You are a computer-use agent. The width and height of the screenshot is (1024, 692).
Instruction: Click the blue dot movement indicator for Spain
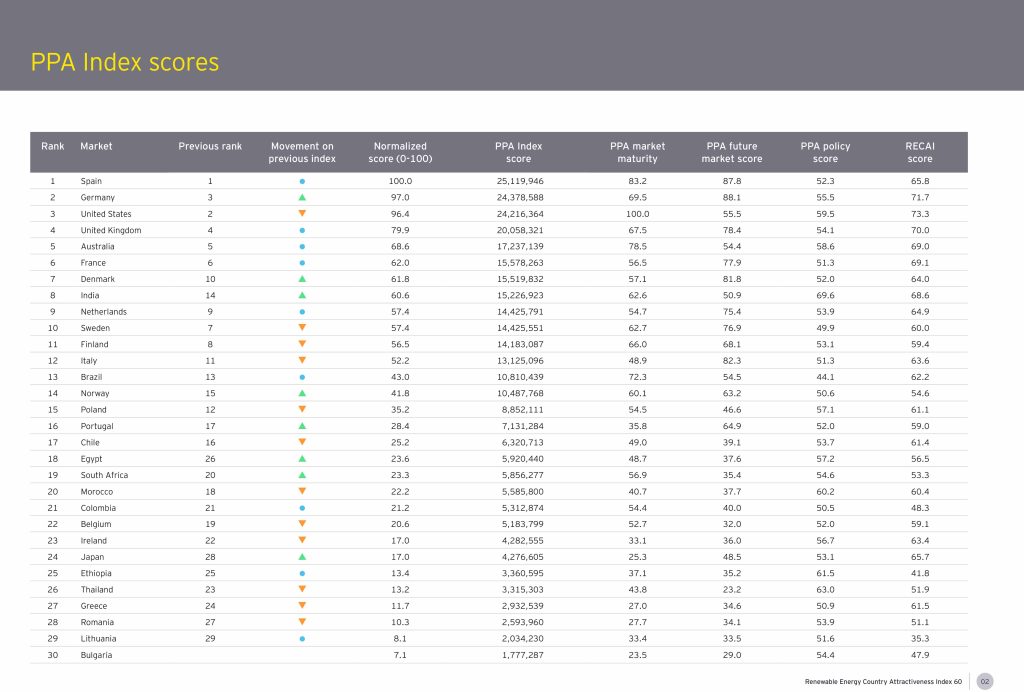[302, 181]
